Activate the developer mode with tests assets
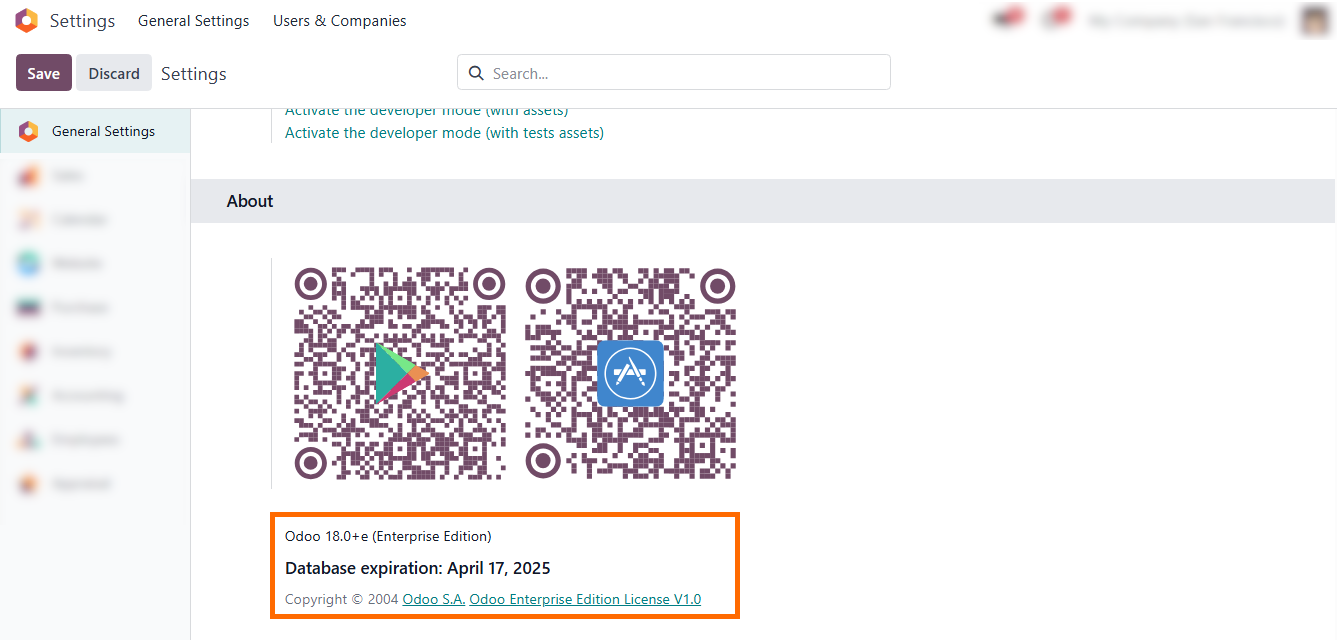 click(444, 132)
